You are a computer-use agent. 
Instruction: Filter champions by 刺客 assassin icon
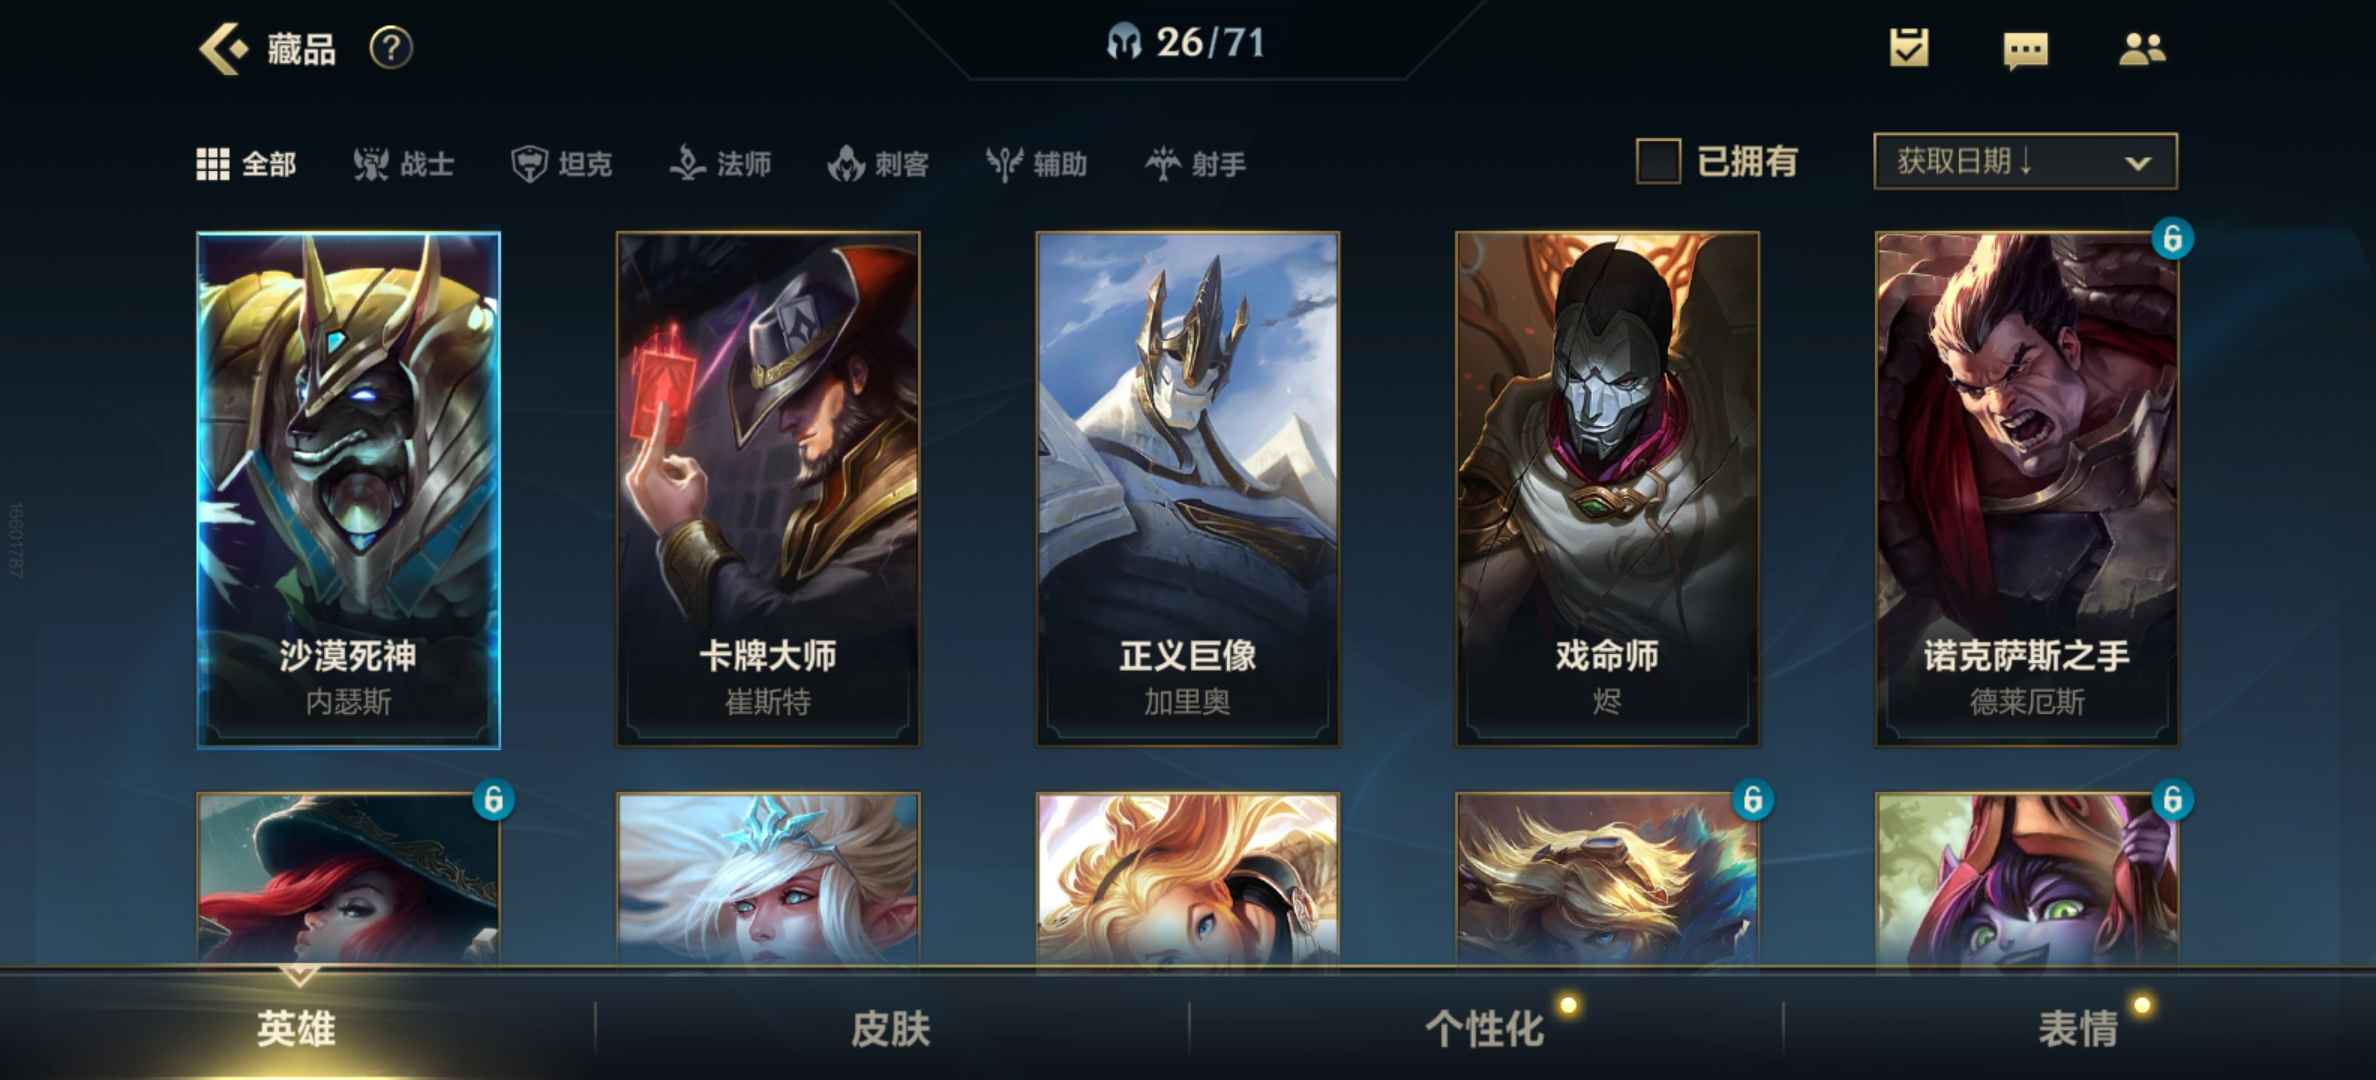pos(846,163)
